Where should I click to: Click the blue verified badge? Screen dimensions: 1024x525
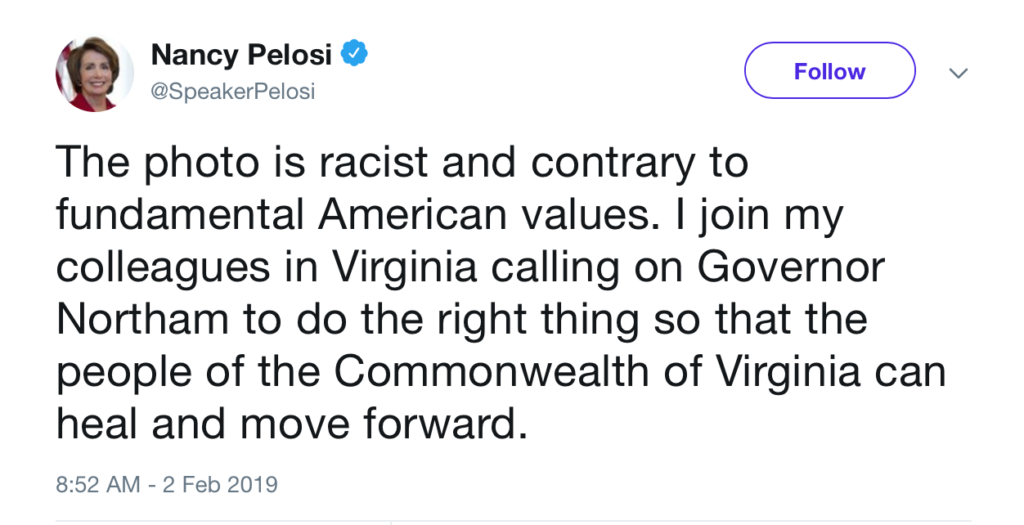354,54
